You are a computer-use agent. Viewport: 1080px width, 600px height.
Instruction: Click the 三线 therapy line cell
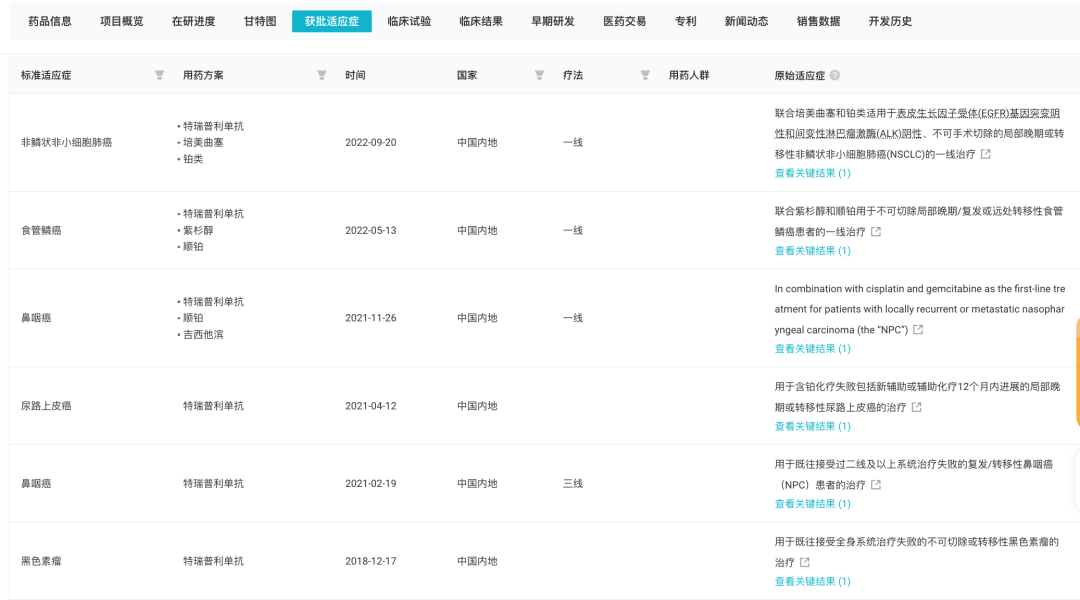point(573,484)
